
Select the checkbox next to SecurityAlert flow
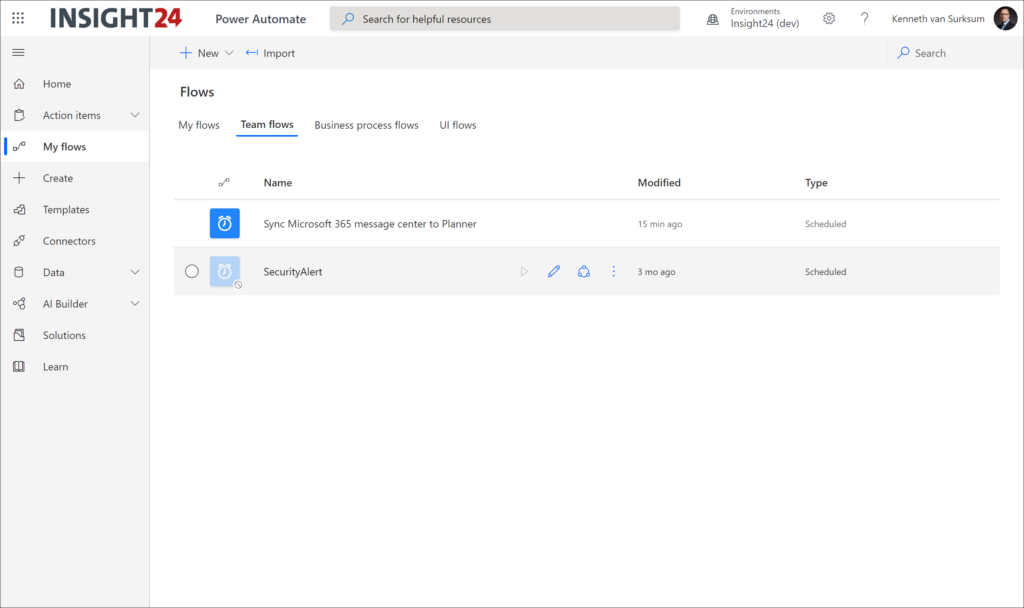192,271
